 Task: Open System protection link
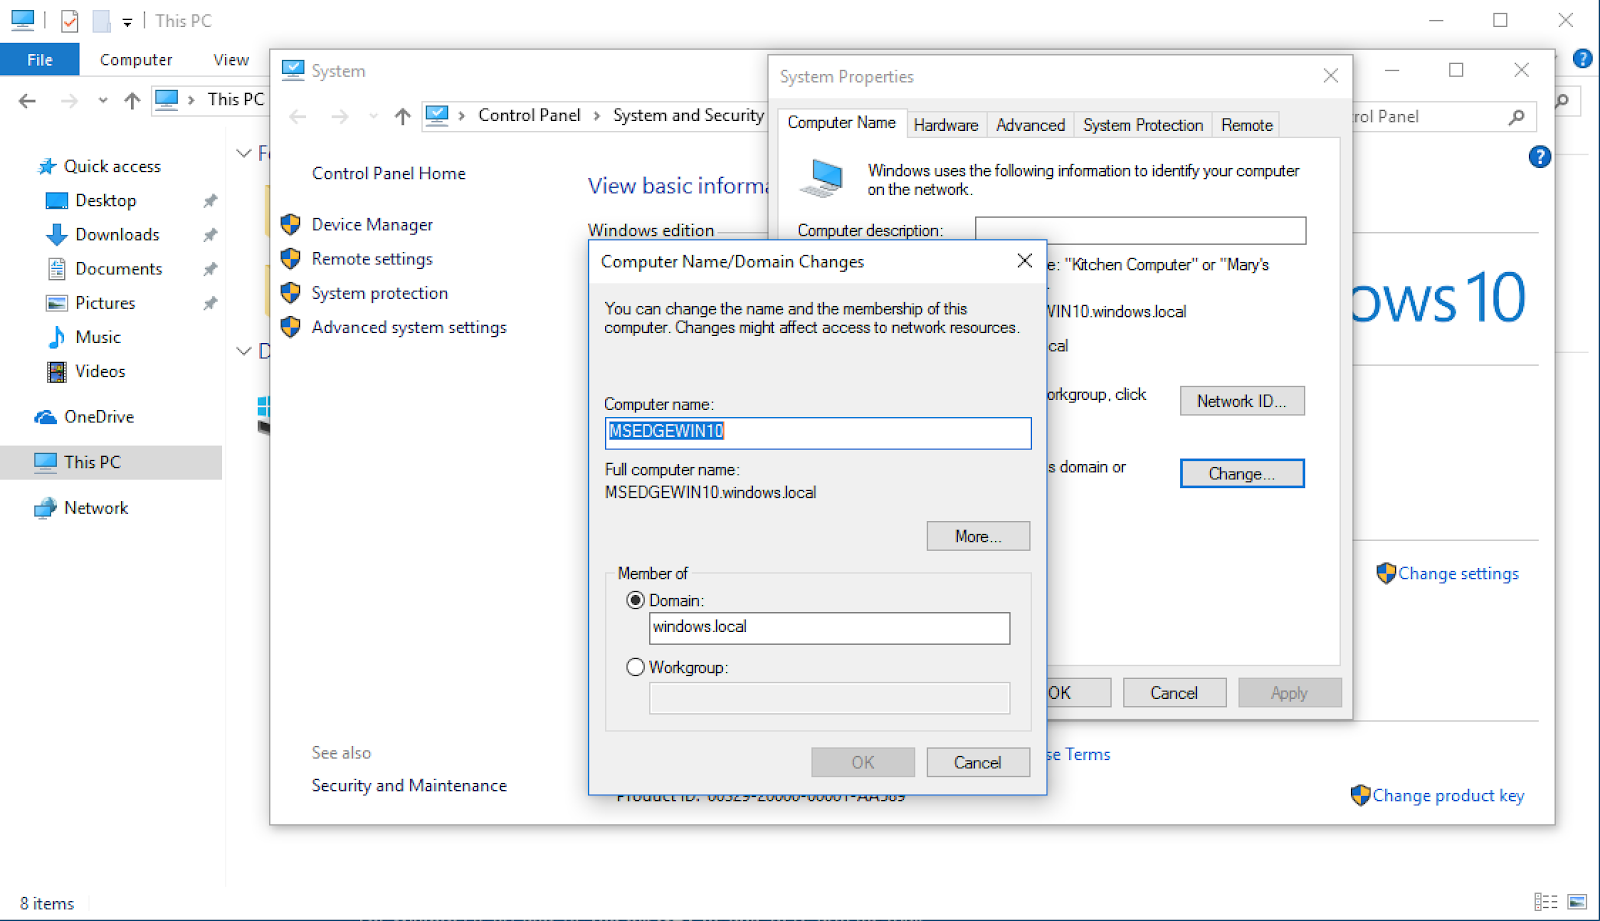(x=380, y=293)
